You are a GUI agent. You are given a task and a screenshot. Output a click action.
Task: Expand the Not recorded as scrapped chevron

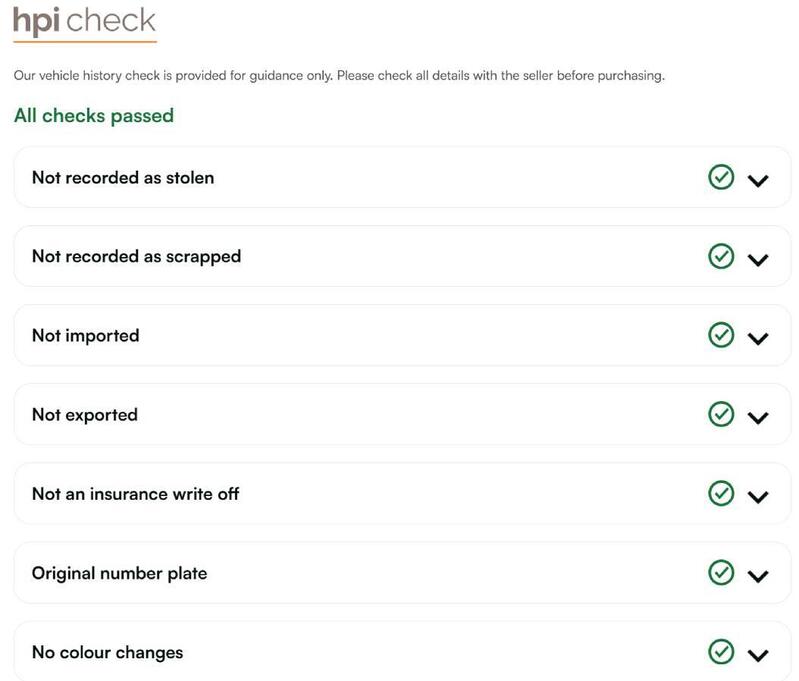click(x=758, y=260)
